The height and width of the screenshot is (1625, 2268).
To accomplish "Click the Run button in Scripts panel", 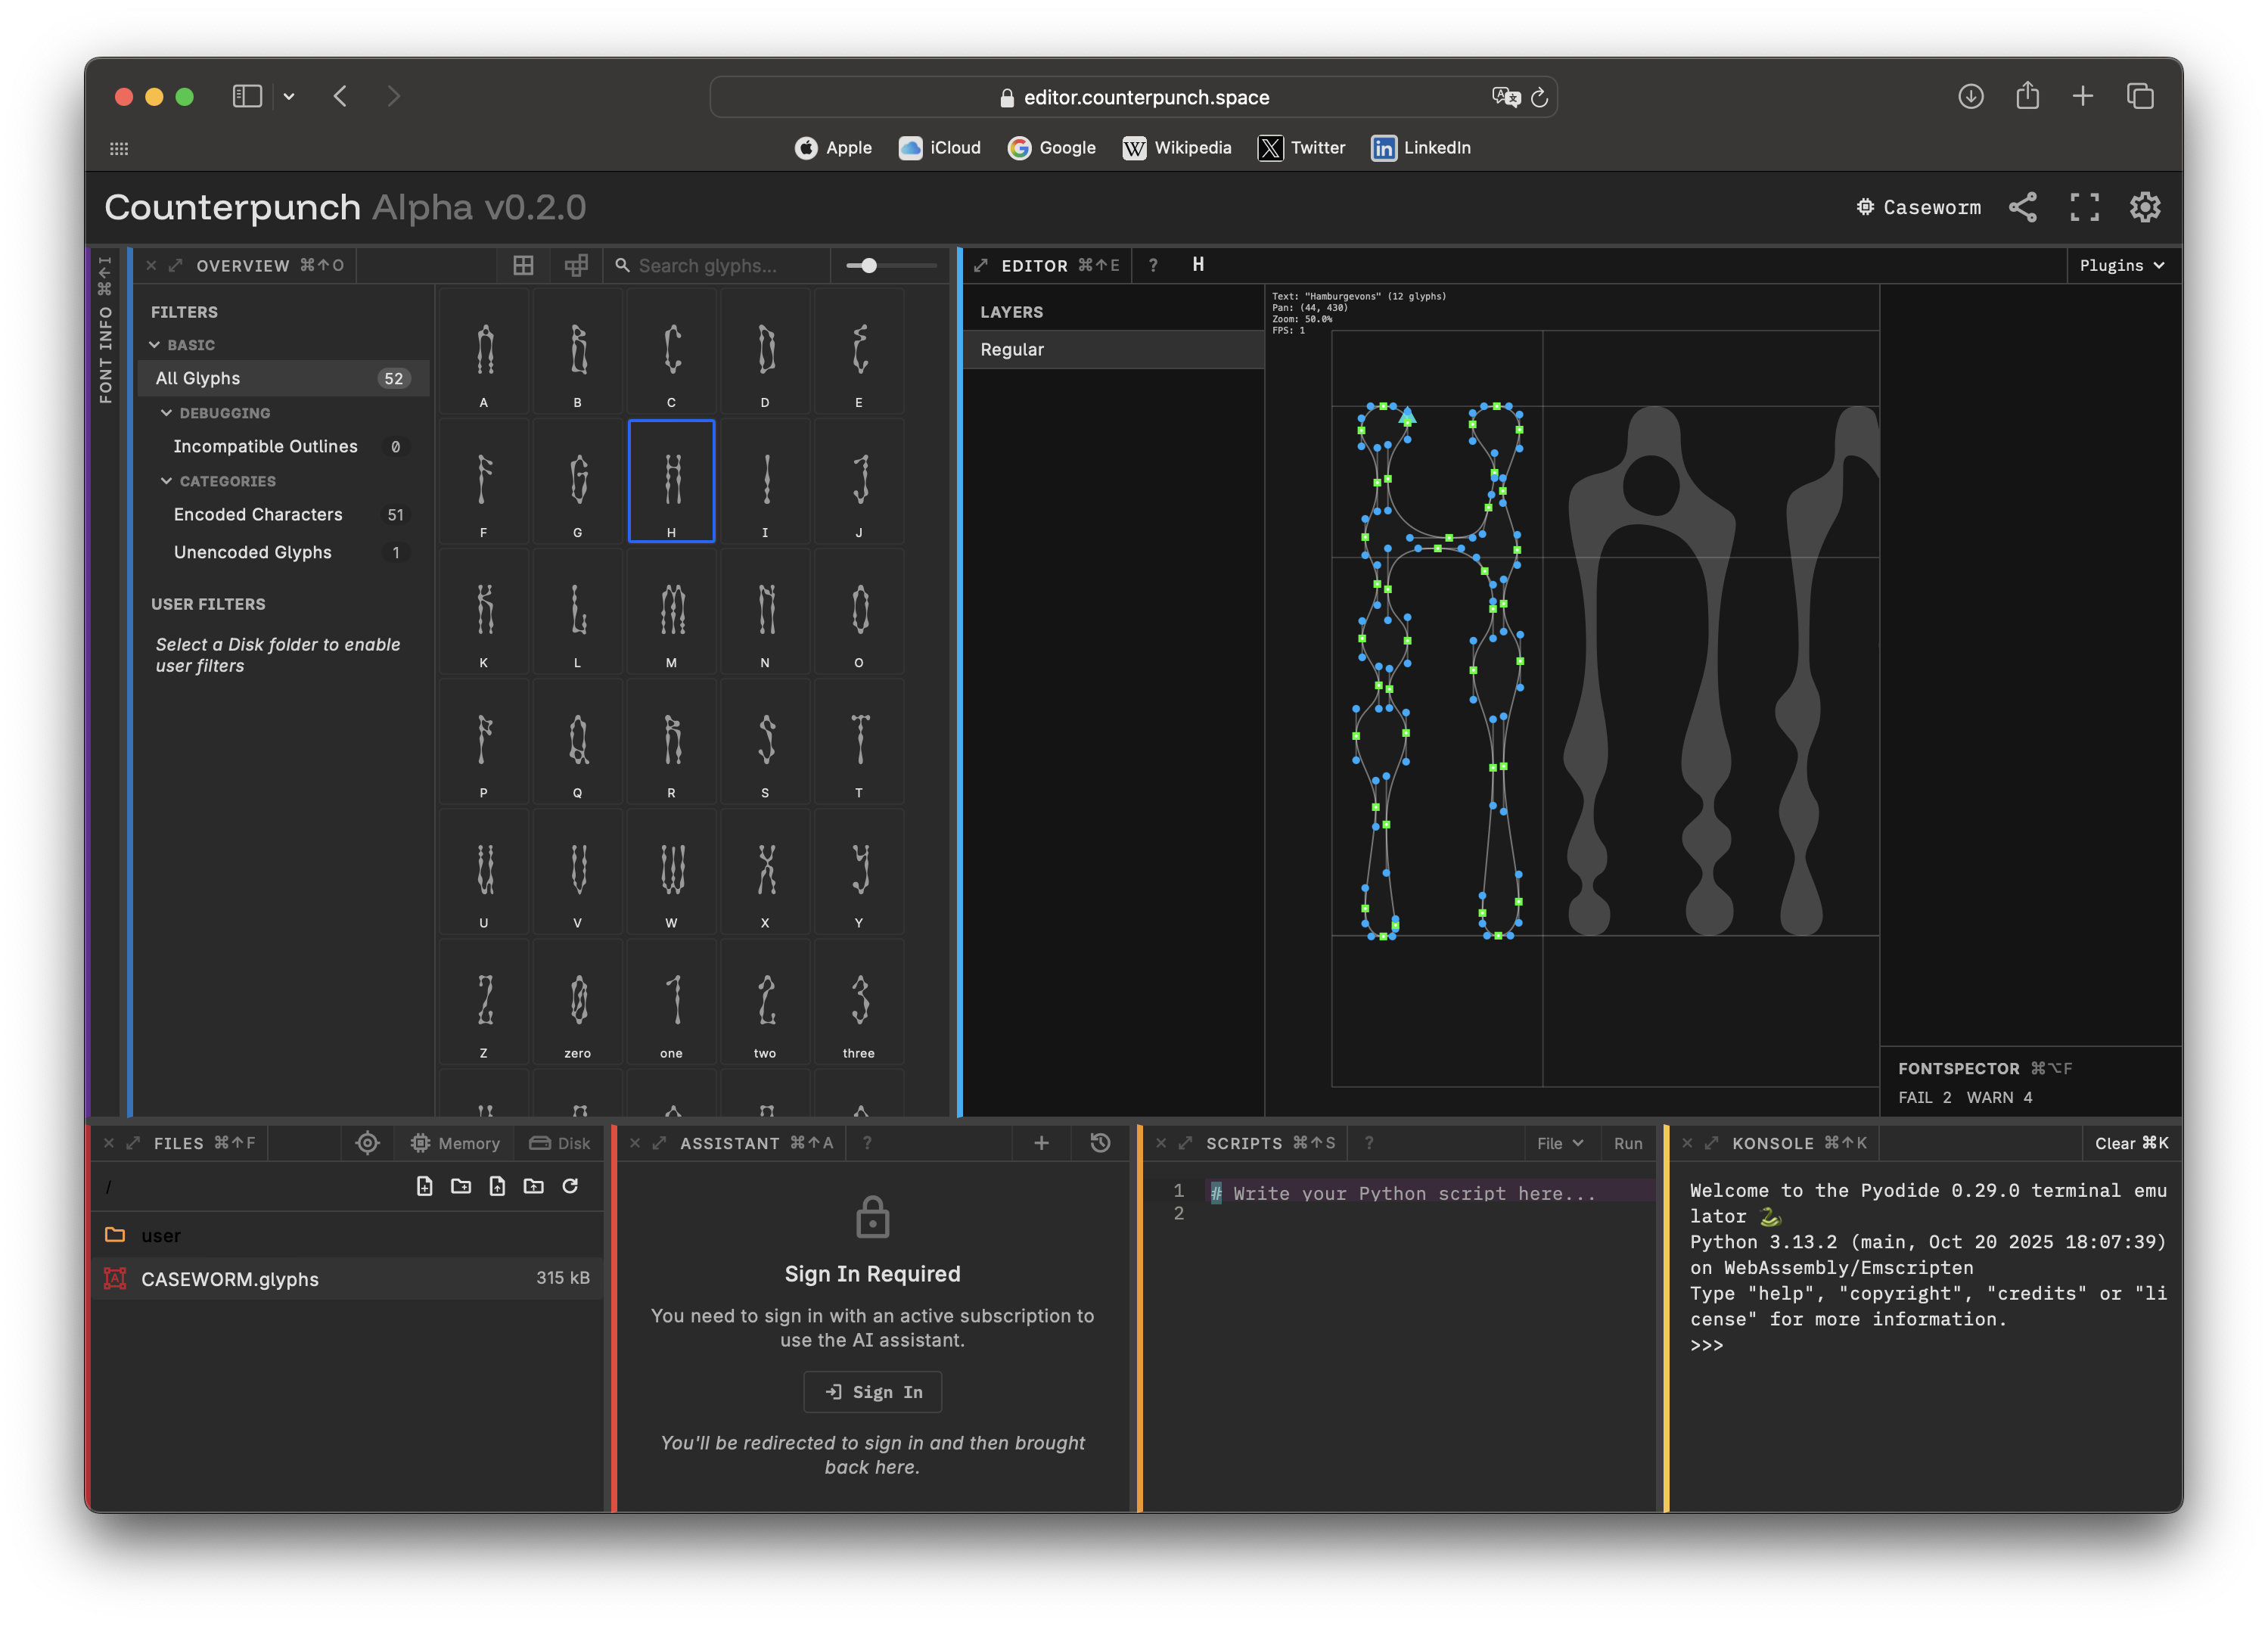I will click(1627, 1143).
